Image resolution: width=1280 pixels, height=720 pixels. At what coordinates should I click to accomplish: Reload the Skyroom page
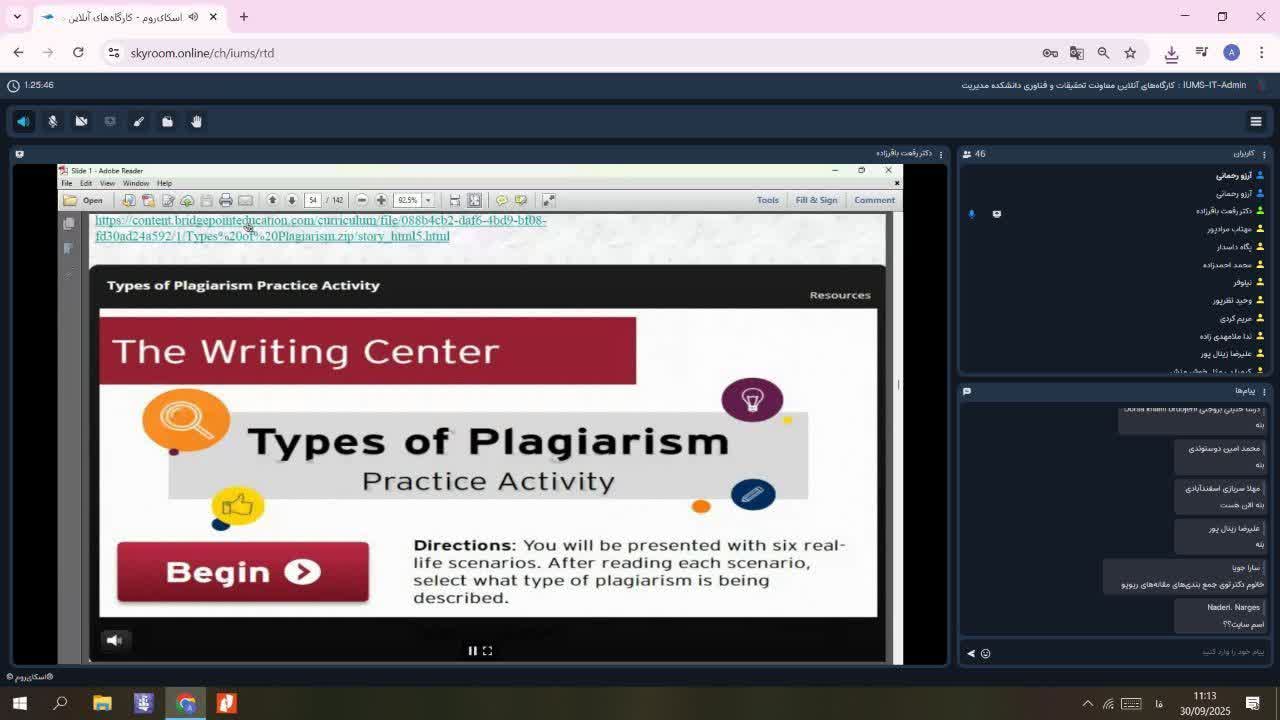pyautogui.click(x=78, y=53)
